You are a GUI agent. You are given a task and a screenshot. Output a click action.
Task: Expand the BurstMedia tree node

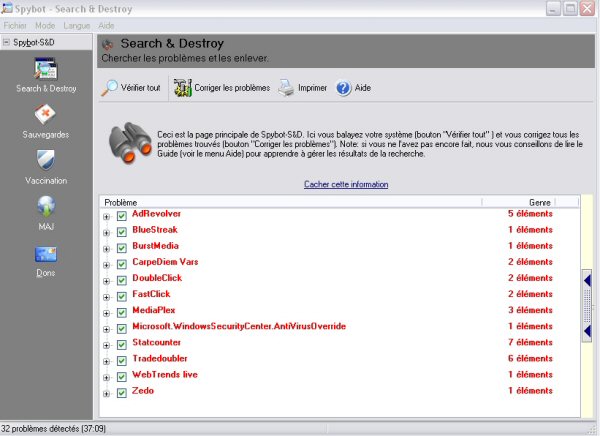[x=106, y=249]
